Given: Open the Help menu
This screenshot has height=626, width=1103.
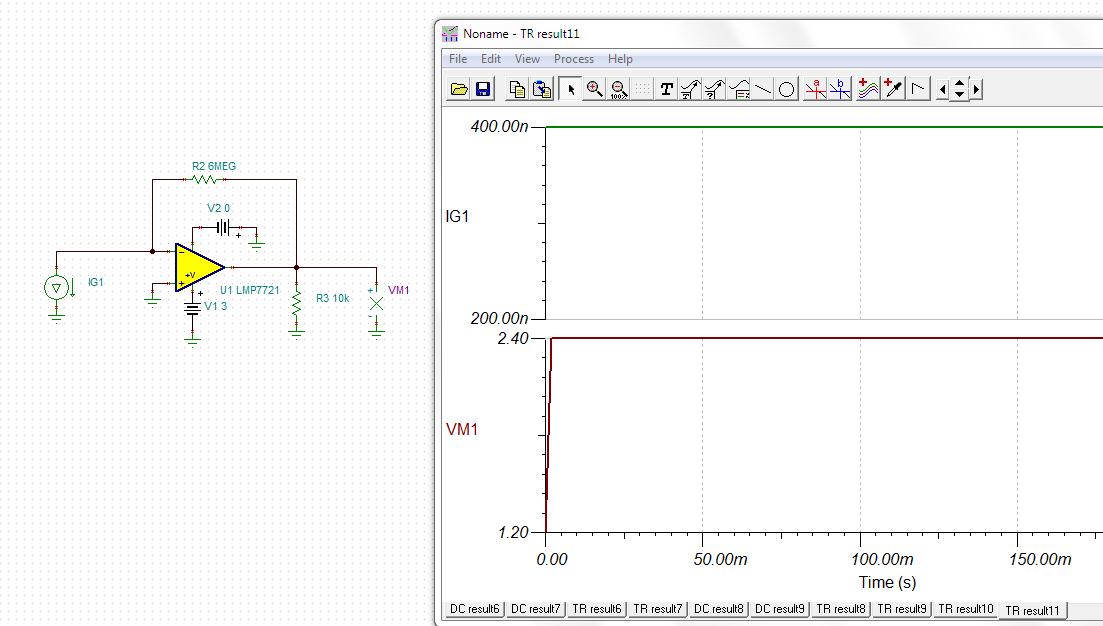Looking at the screenshot, I should click(x=620, y=59).
